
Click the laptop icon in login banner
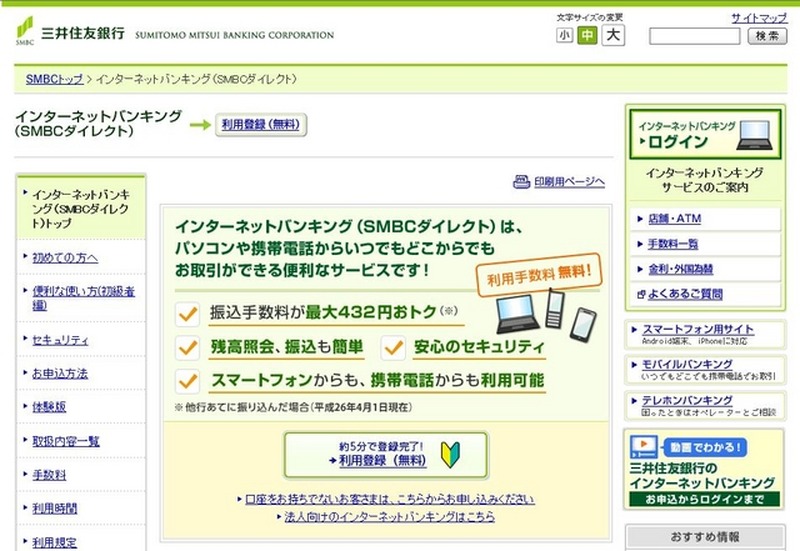click(x=756, y=134)
